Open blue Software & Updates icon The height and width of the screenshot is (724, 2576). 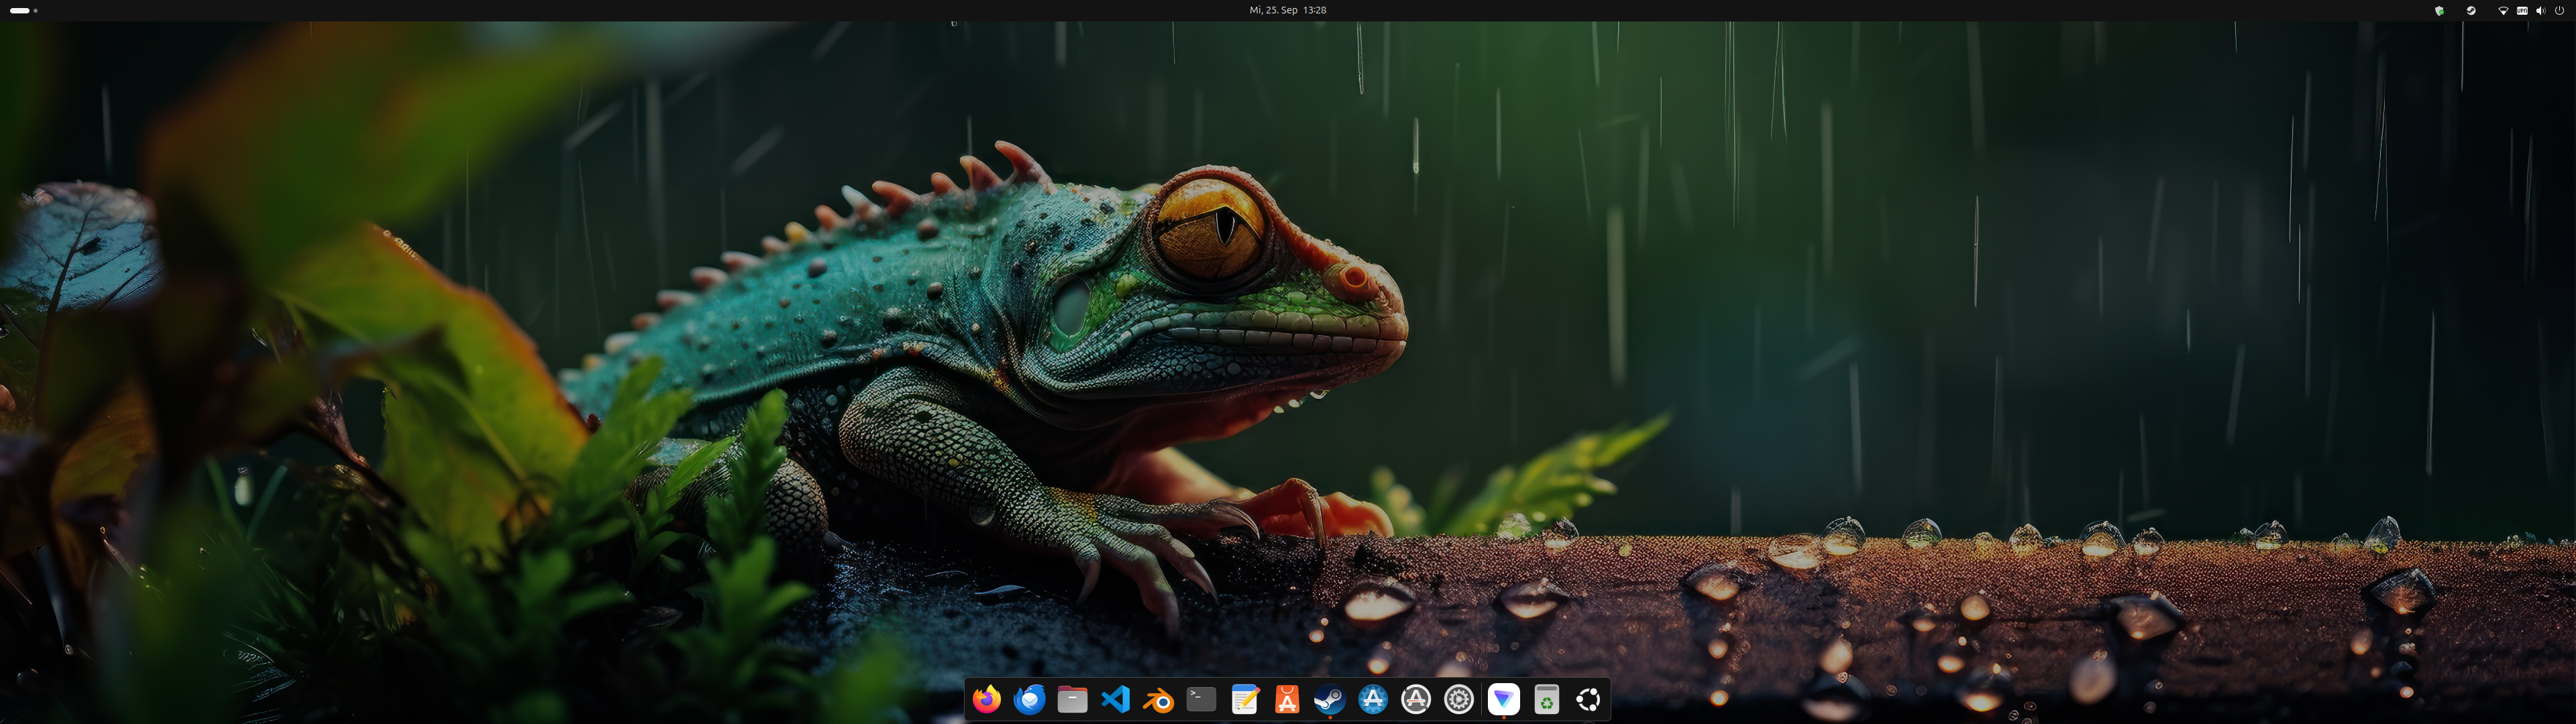(x=1373, y=700)
